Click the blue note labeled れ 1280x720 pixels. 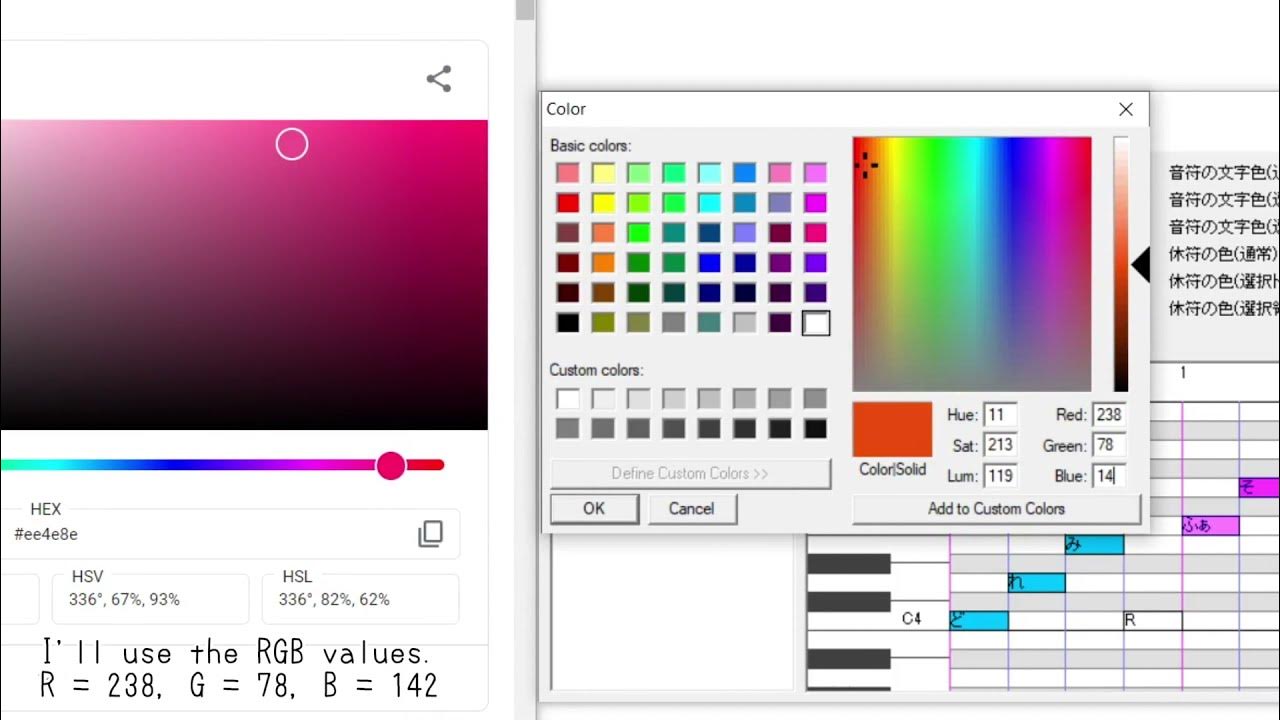click(x=1037, y=582)
